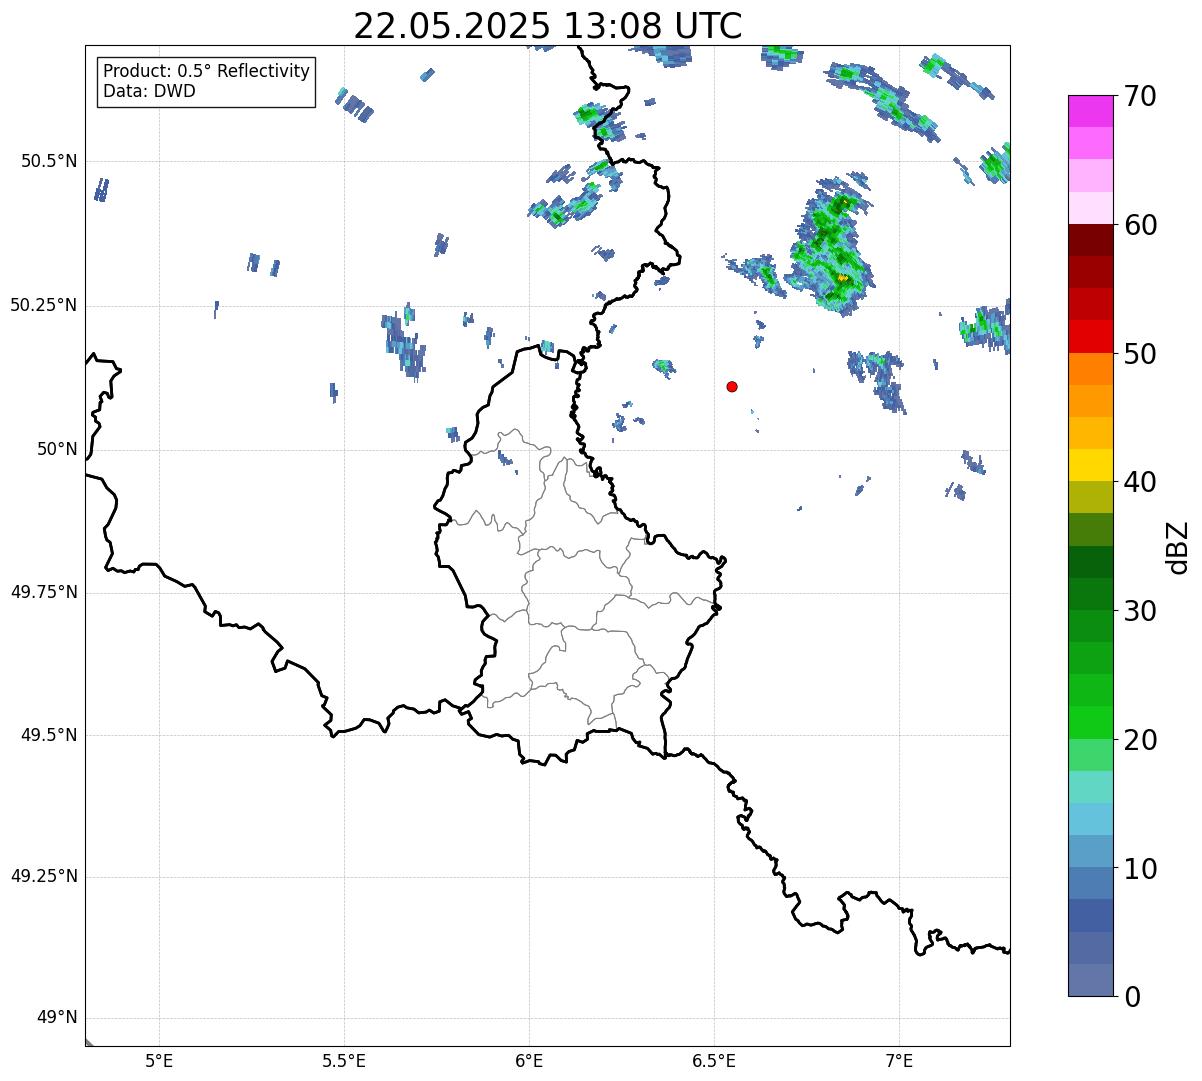Click the 20 tick label on colorbar
1202x1081 pixels.
pos(1140,740)
